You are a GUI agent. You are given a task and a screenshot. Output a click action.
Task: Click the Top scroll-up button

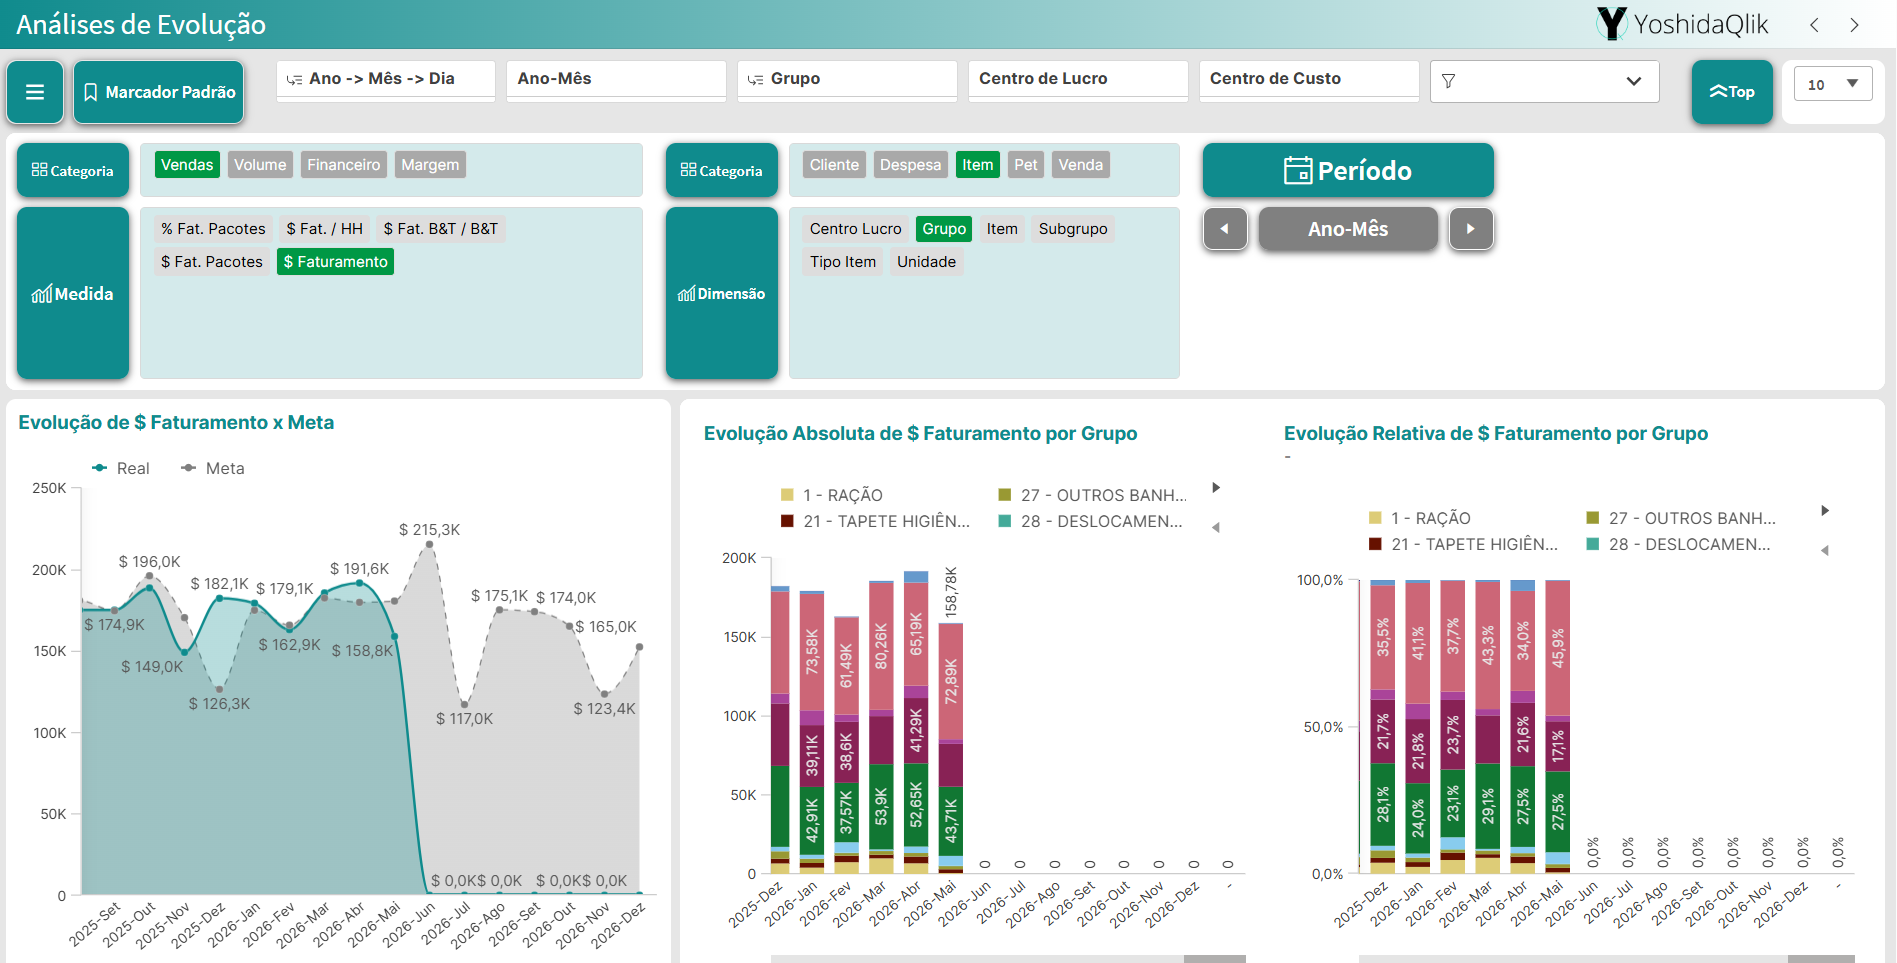1732,92
